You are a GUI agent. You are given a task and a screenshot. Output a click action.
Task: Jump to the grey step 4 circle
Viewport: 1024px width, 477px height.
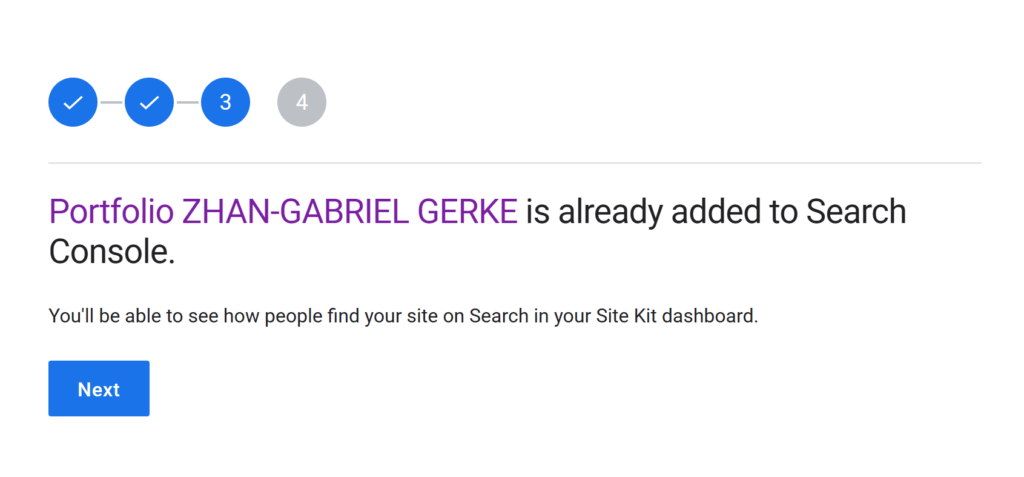(x=302, y=102)
